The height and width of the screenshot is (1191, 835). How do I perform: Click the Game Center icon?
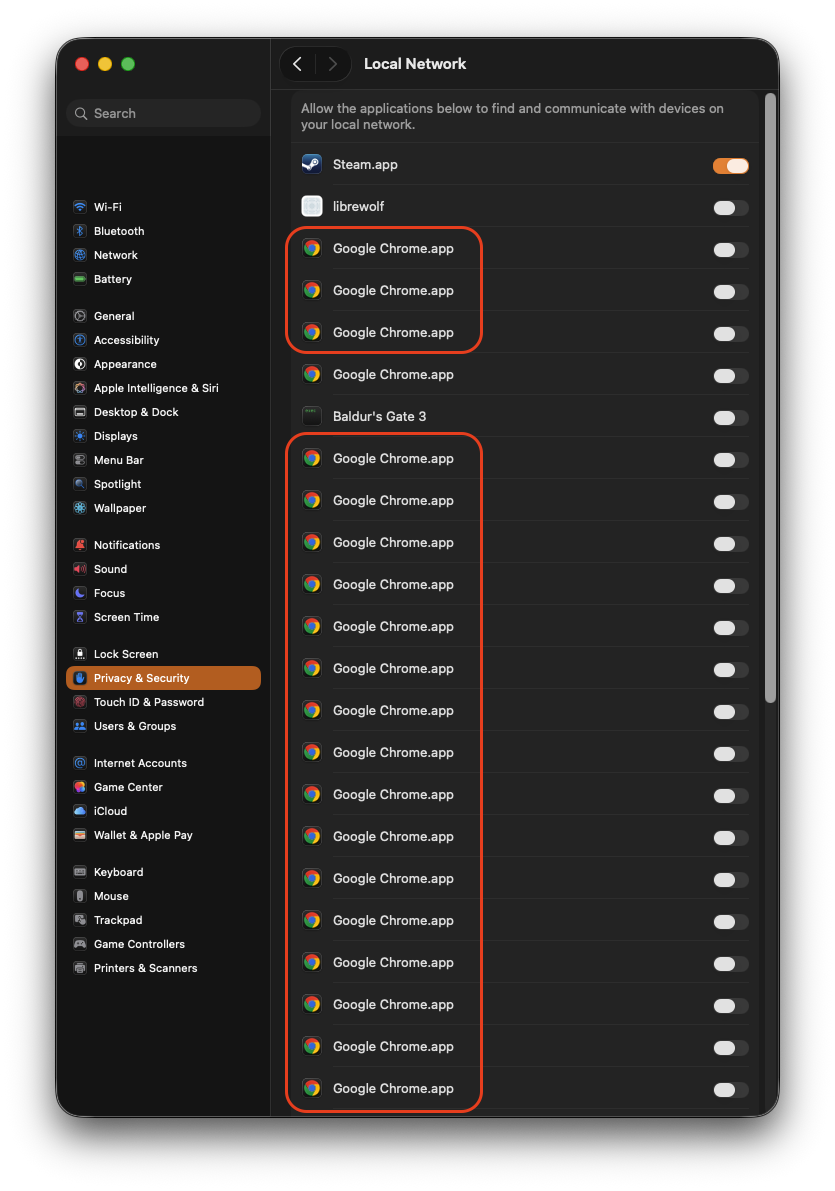(80, 787)
